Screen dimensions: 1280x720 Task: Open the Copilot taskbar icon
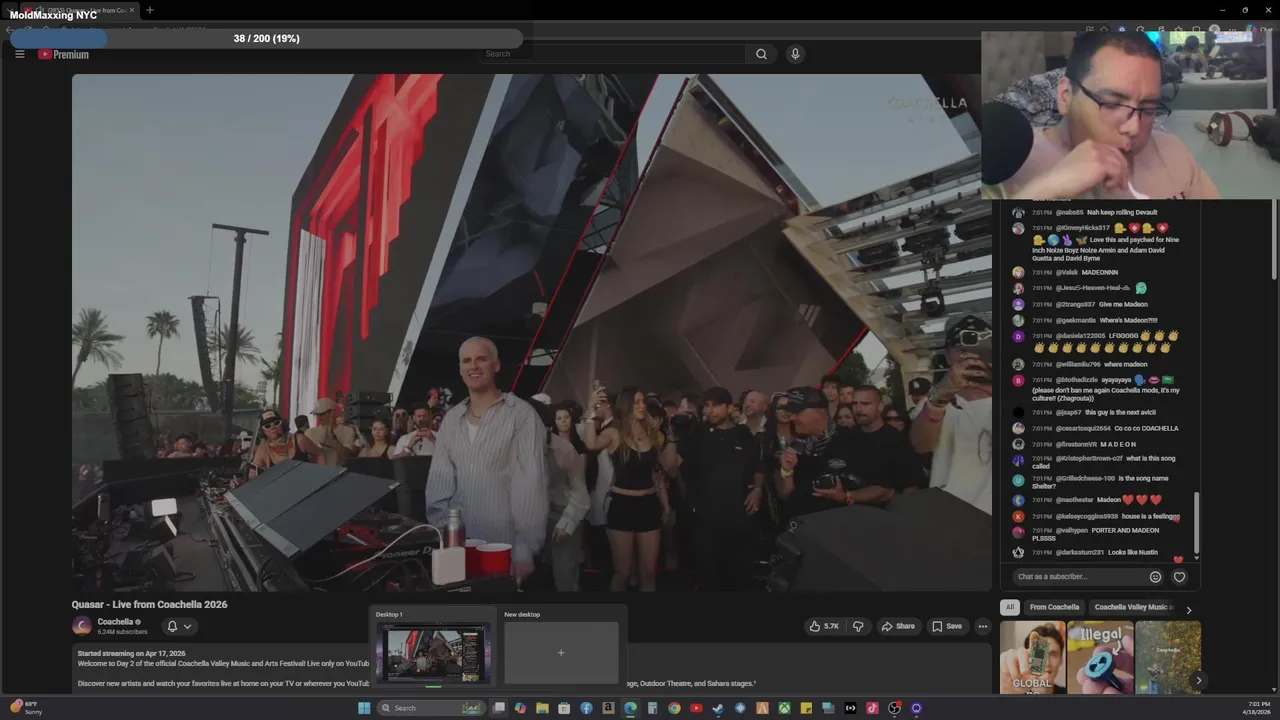tap(520, 708)
